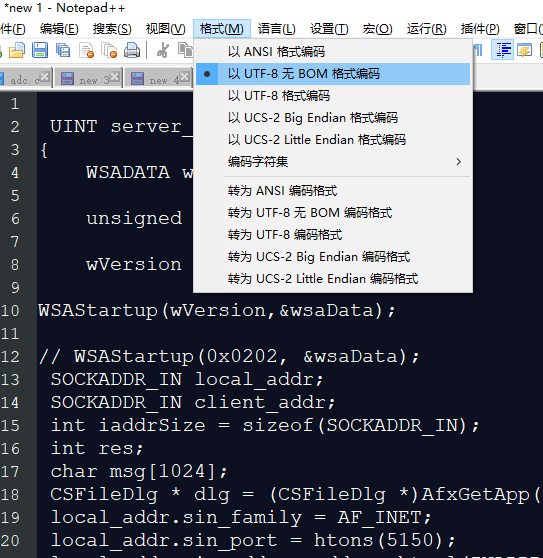Close the new 4 tab
Viewport: 543px width, 558px height.
(184, 76)
